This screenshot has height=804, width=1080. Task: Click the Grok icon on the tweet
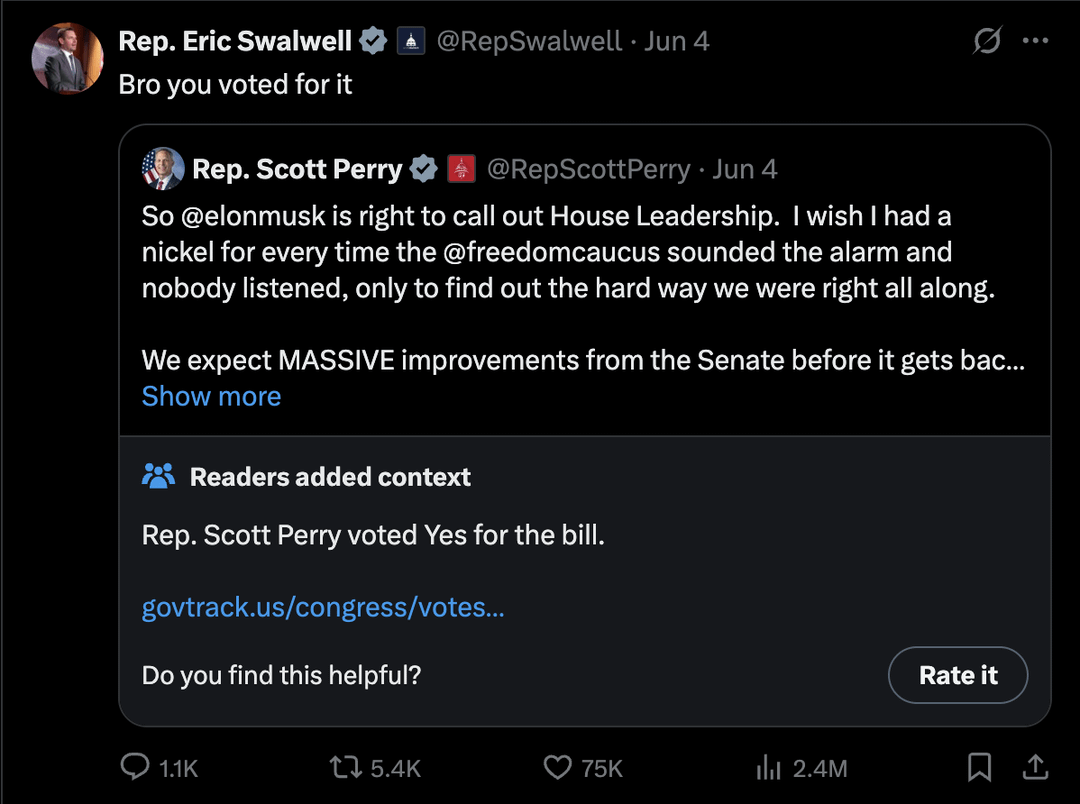point(986,40)
